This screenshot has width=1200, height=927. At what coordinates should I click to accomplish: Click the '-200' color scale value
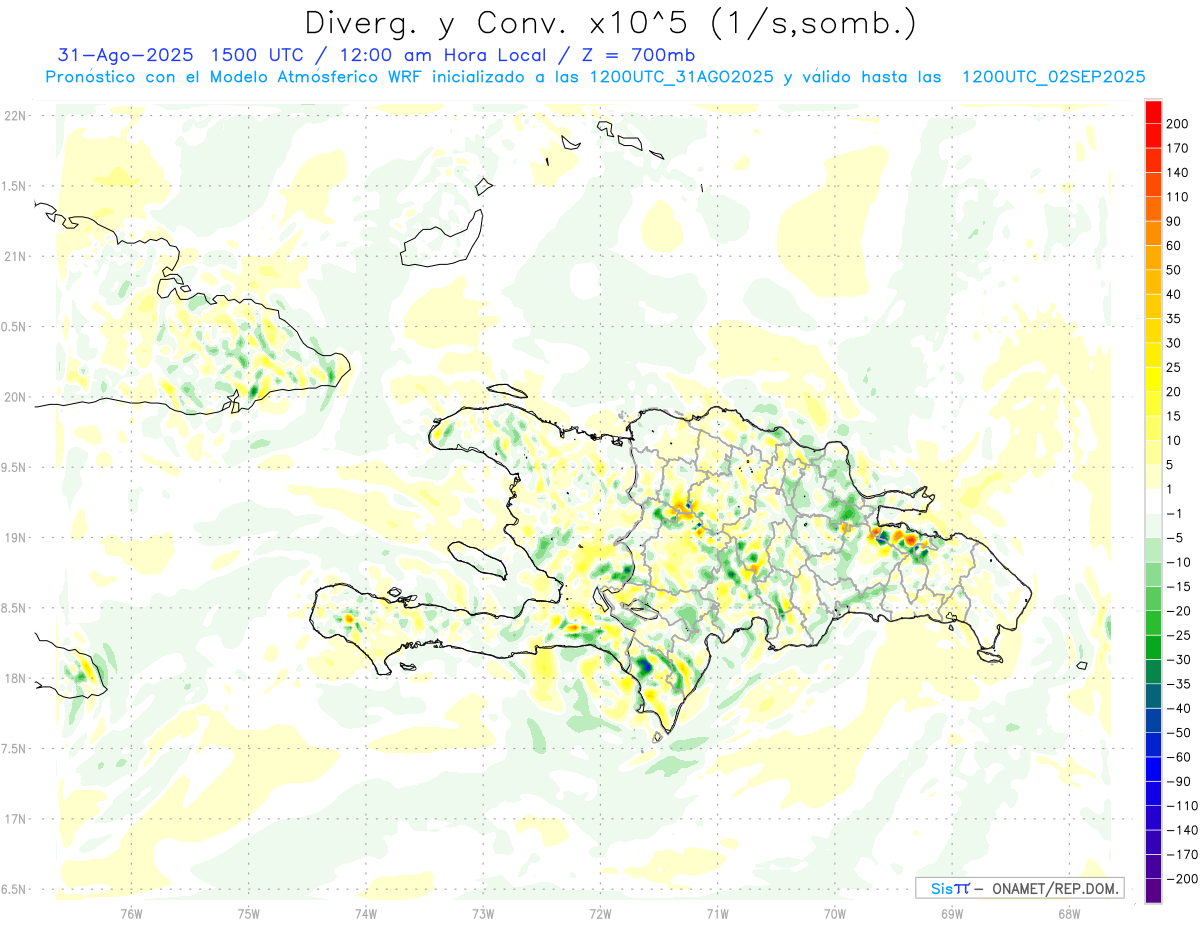coord(1181,878)
